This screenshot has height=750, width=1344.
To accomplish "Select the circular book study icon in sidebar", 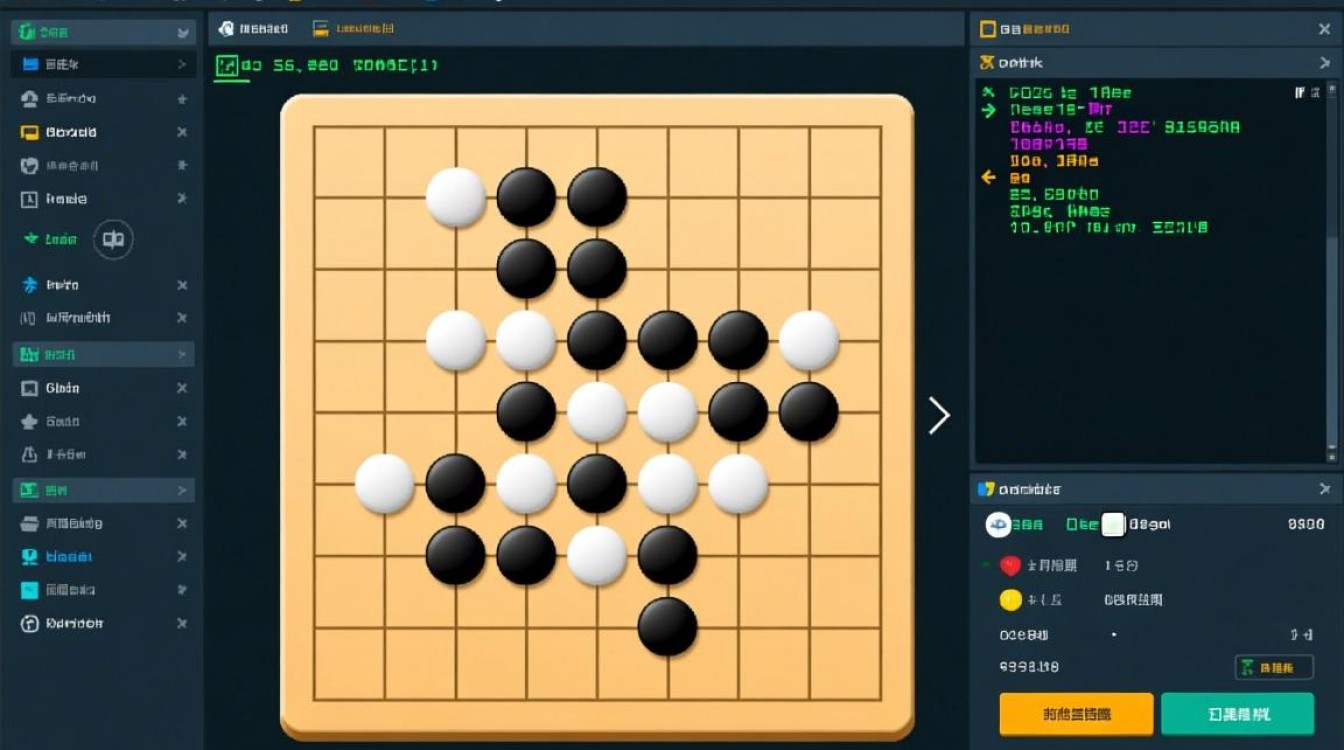I will click(113, 238).
